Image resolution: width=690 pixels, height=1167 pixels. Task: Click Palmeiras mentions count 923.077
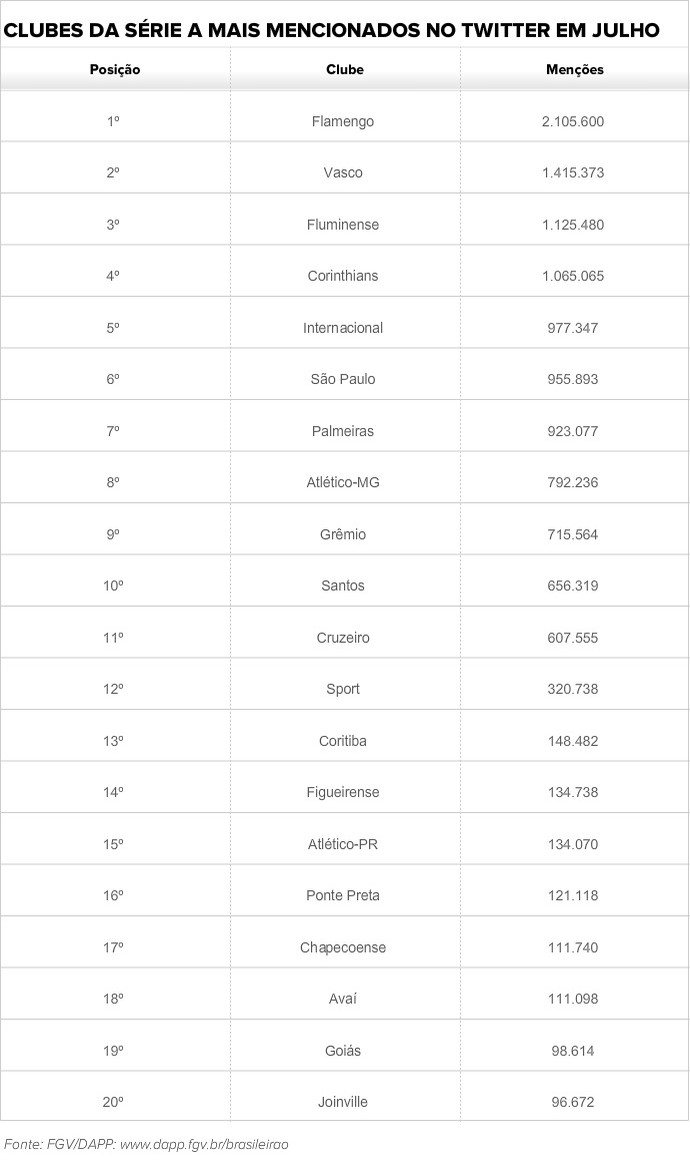tap(573, 431)
